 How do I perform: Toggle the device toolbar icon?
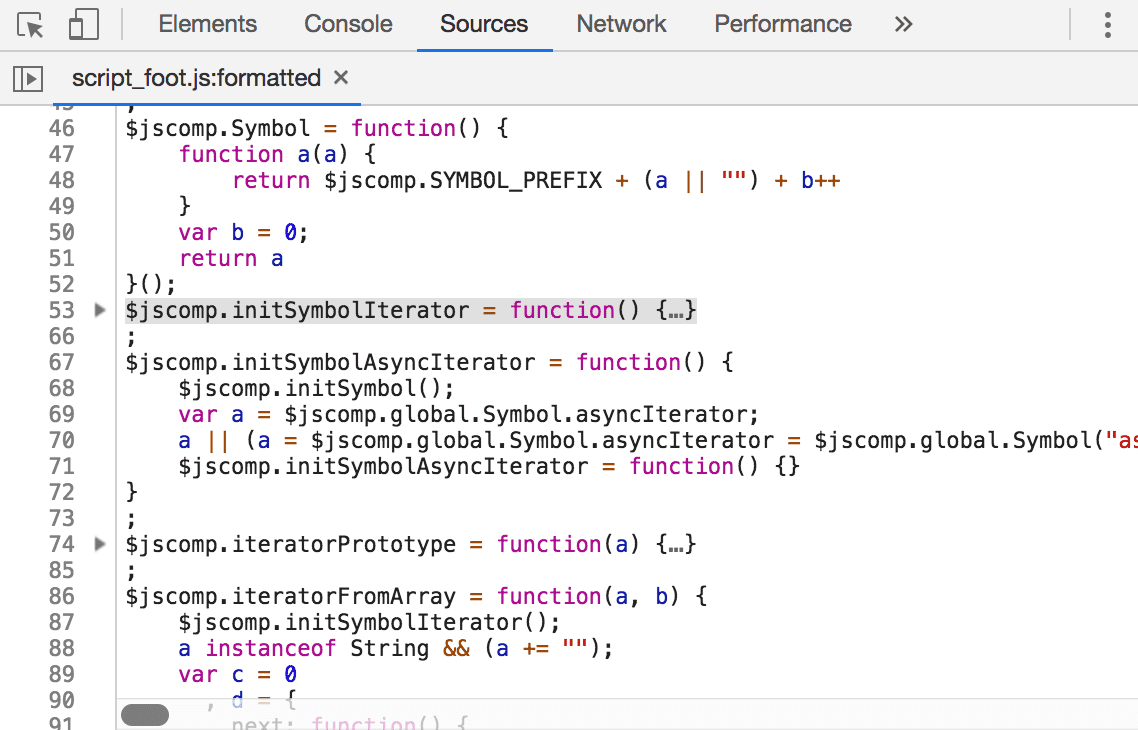point(84,25)
